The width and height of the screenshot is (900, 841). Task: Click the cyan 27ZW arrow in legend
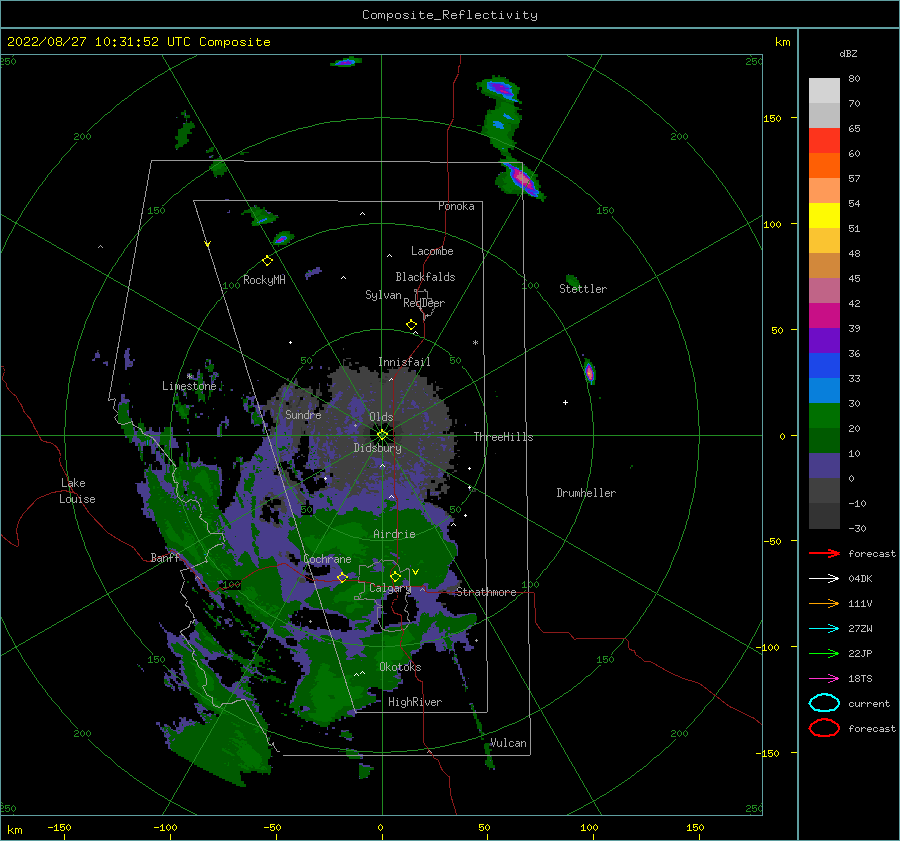click(824, 629)
